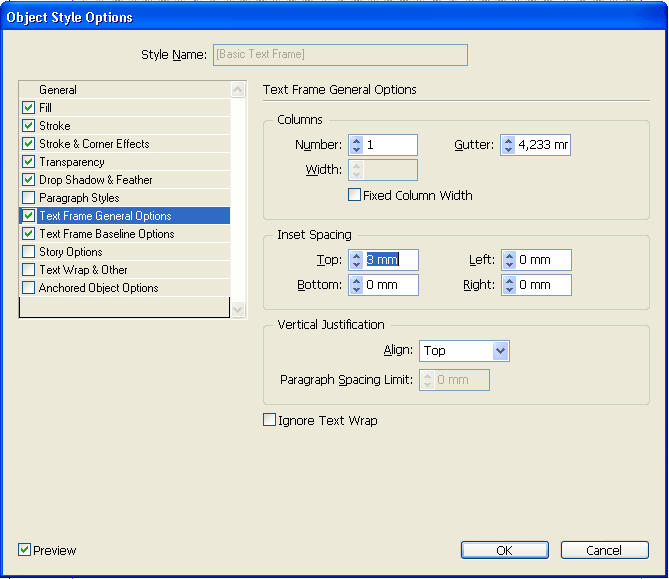
Task: Click the Top inset spacing stepper
Action: click(x=356, y=260)
